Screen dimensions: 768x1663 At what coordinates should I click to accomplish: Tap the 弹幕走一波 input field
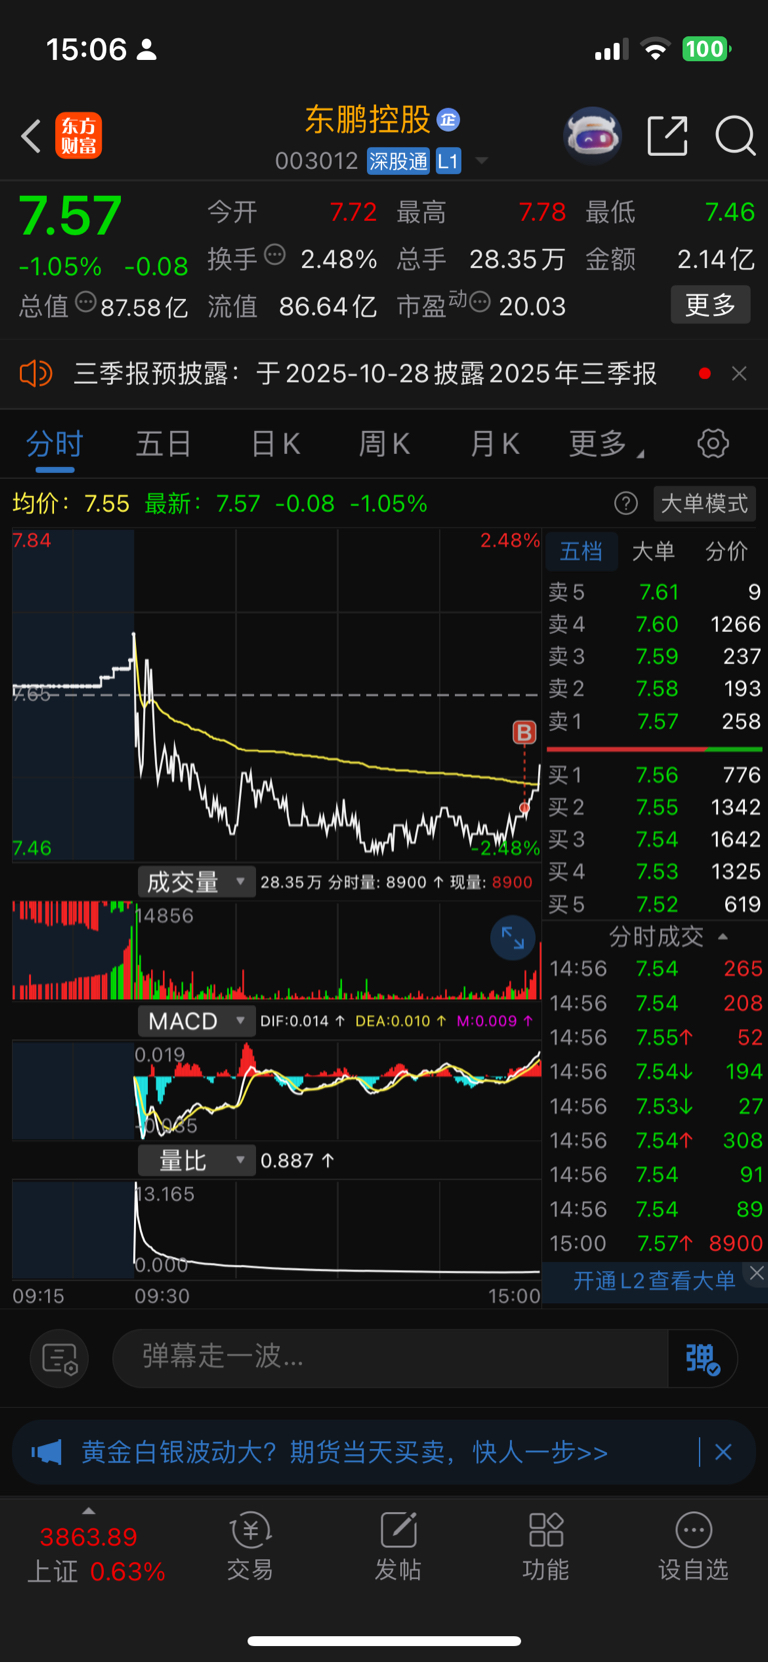(390, 1358)
